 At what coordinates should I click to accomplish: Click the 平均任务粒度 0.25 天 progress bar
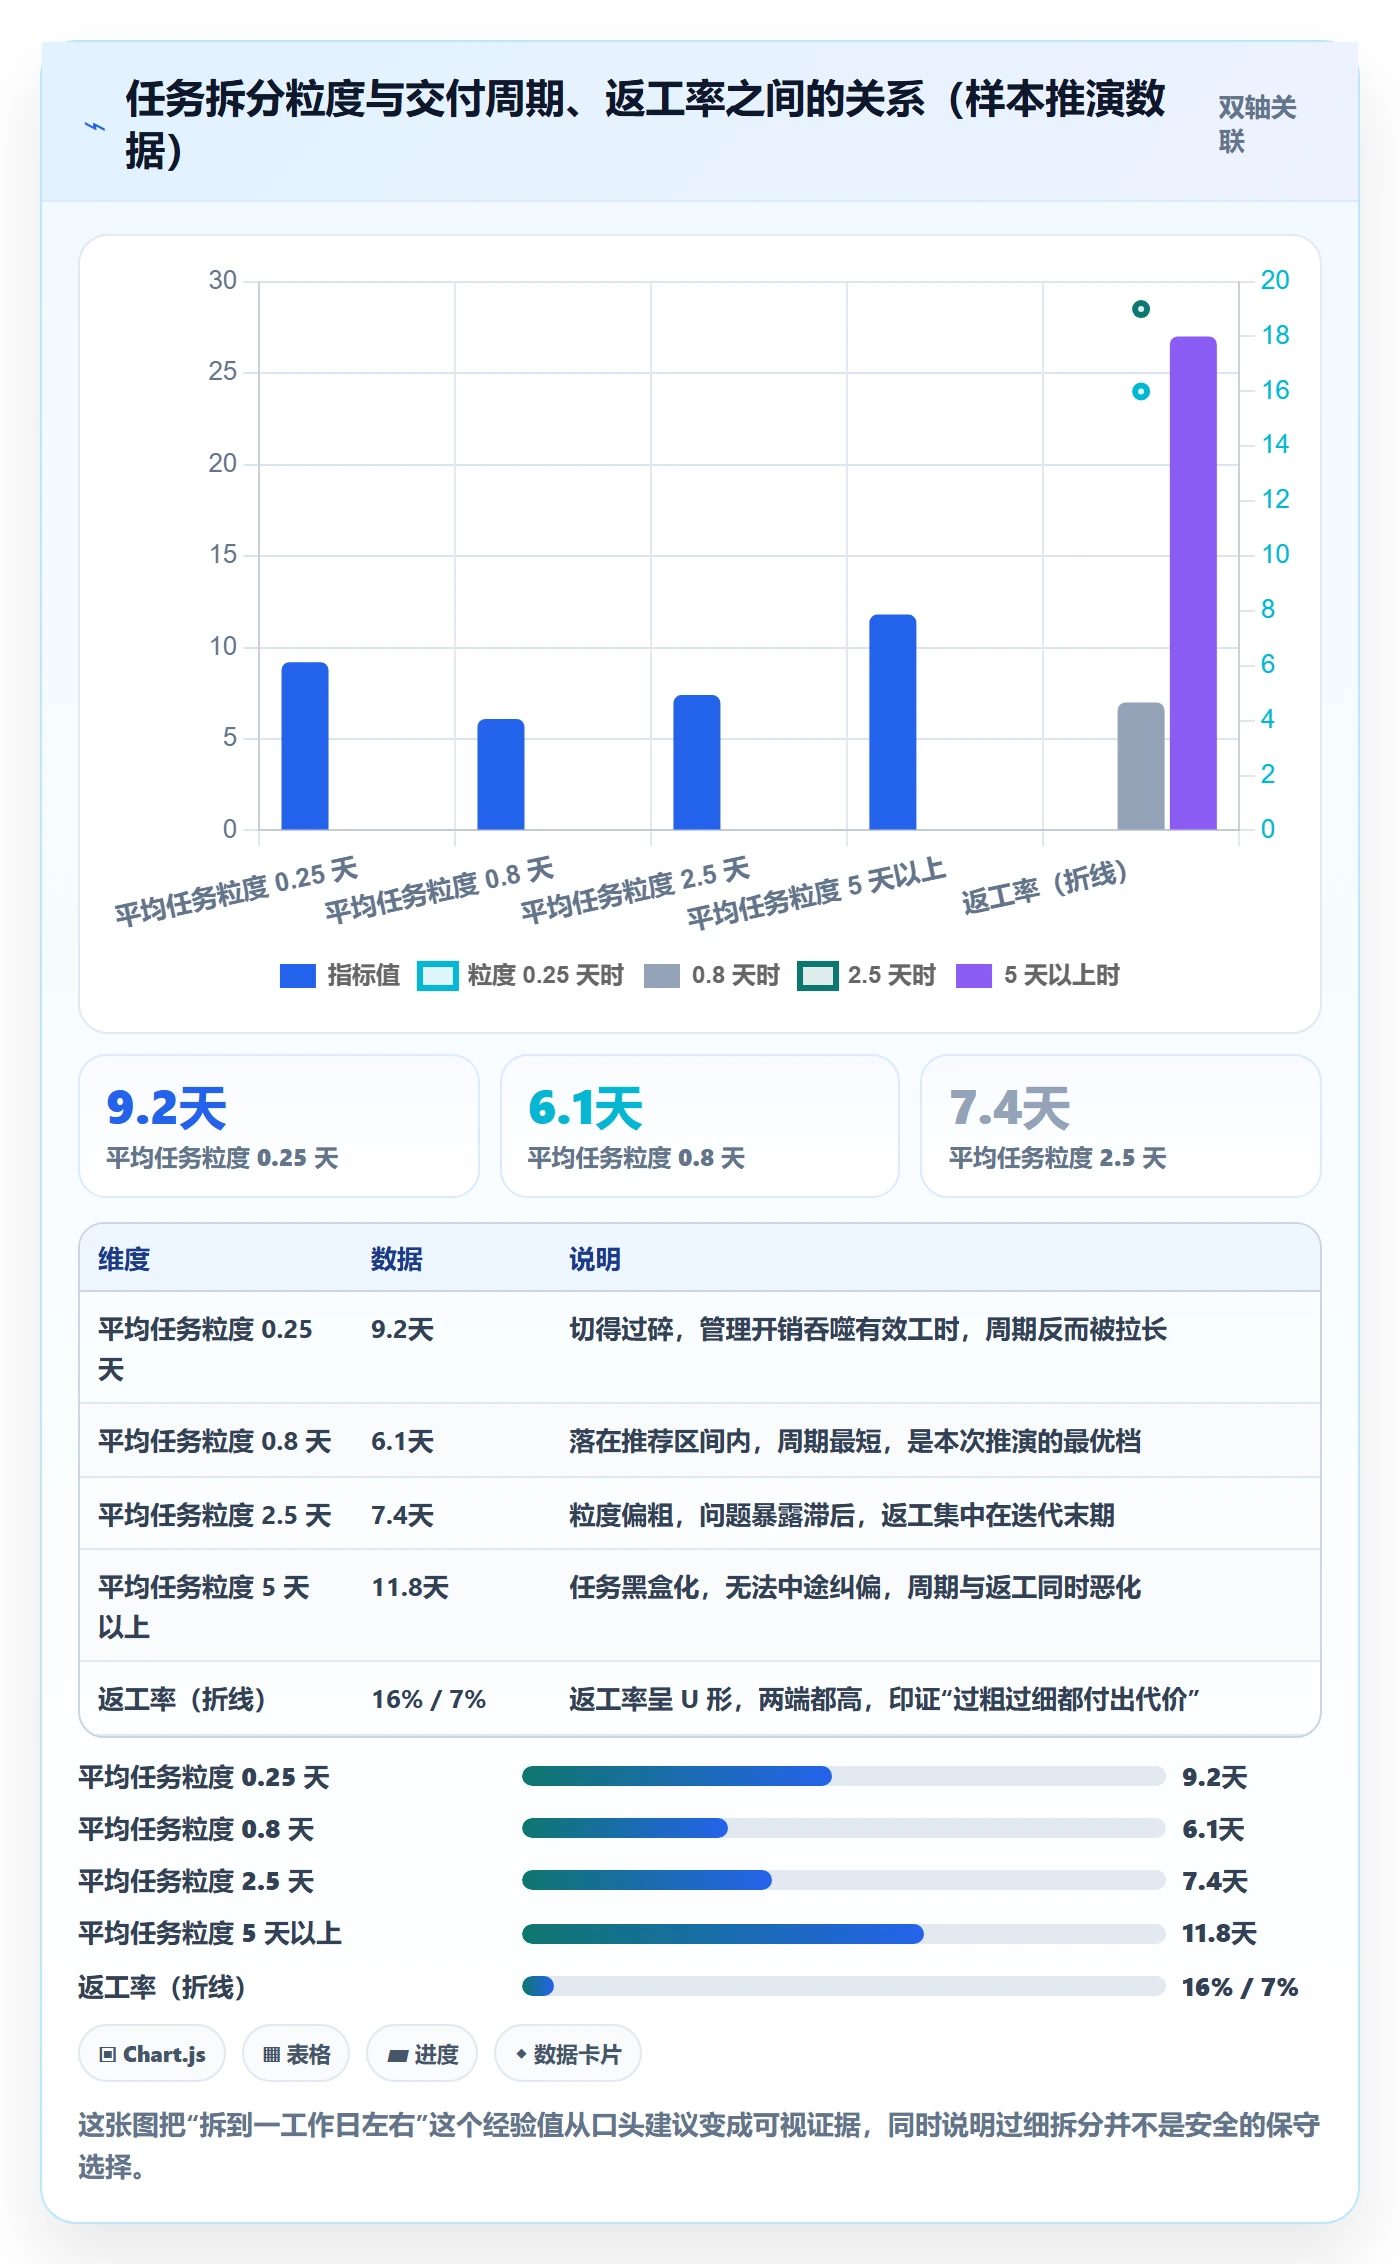[844, 1776]
